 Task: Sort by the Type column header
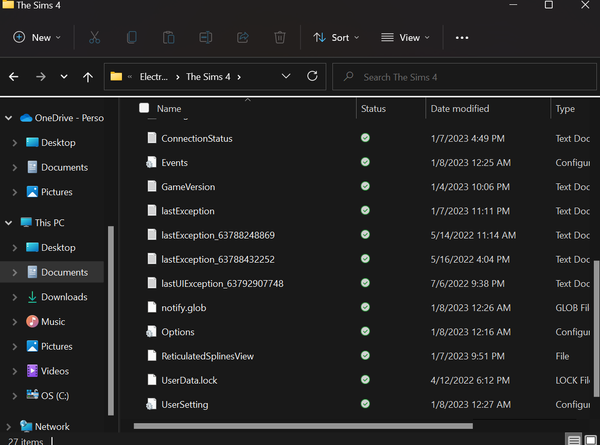(x=565, y=109)
